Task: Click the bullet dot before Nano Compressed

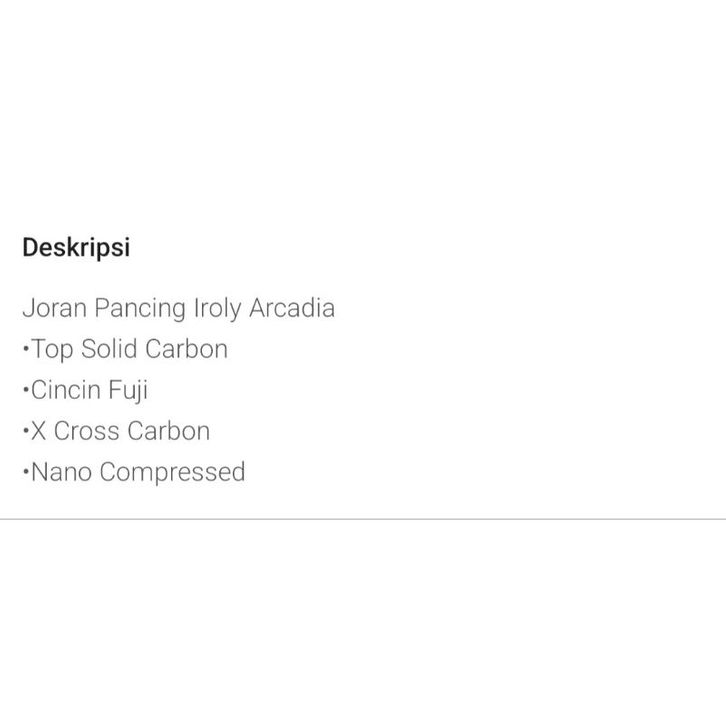Action: click(x=25, y=472)
